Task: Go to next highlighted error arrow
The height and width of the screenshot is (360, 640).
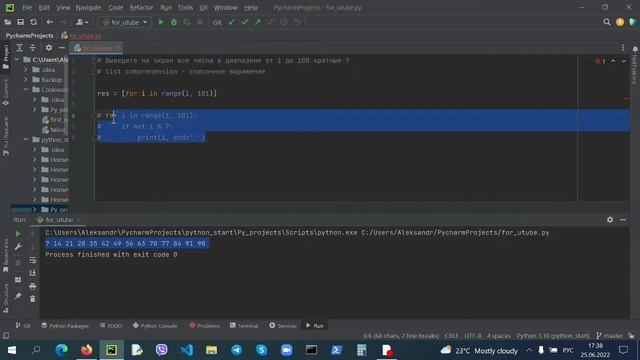Action: (x=624, y=61)
